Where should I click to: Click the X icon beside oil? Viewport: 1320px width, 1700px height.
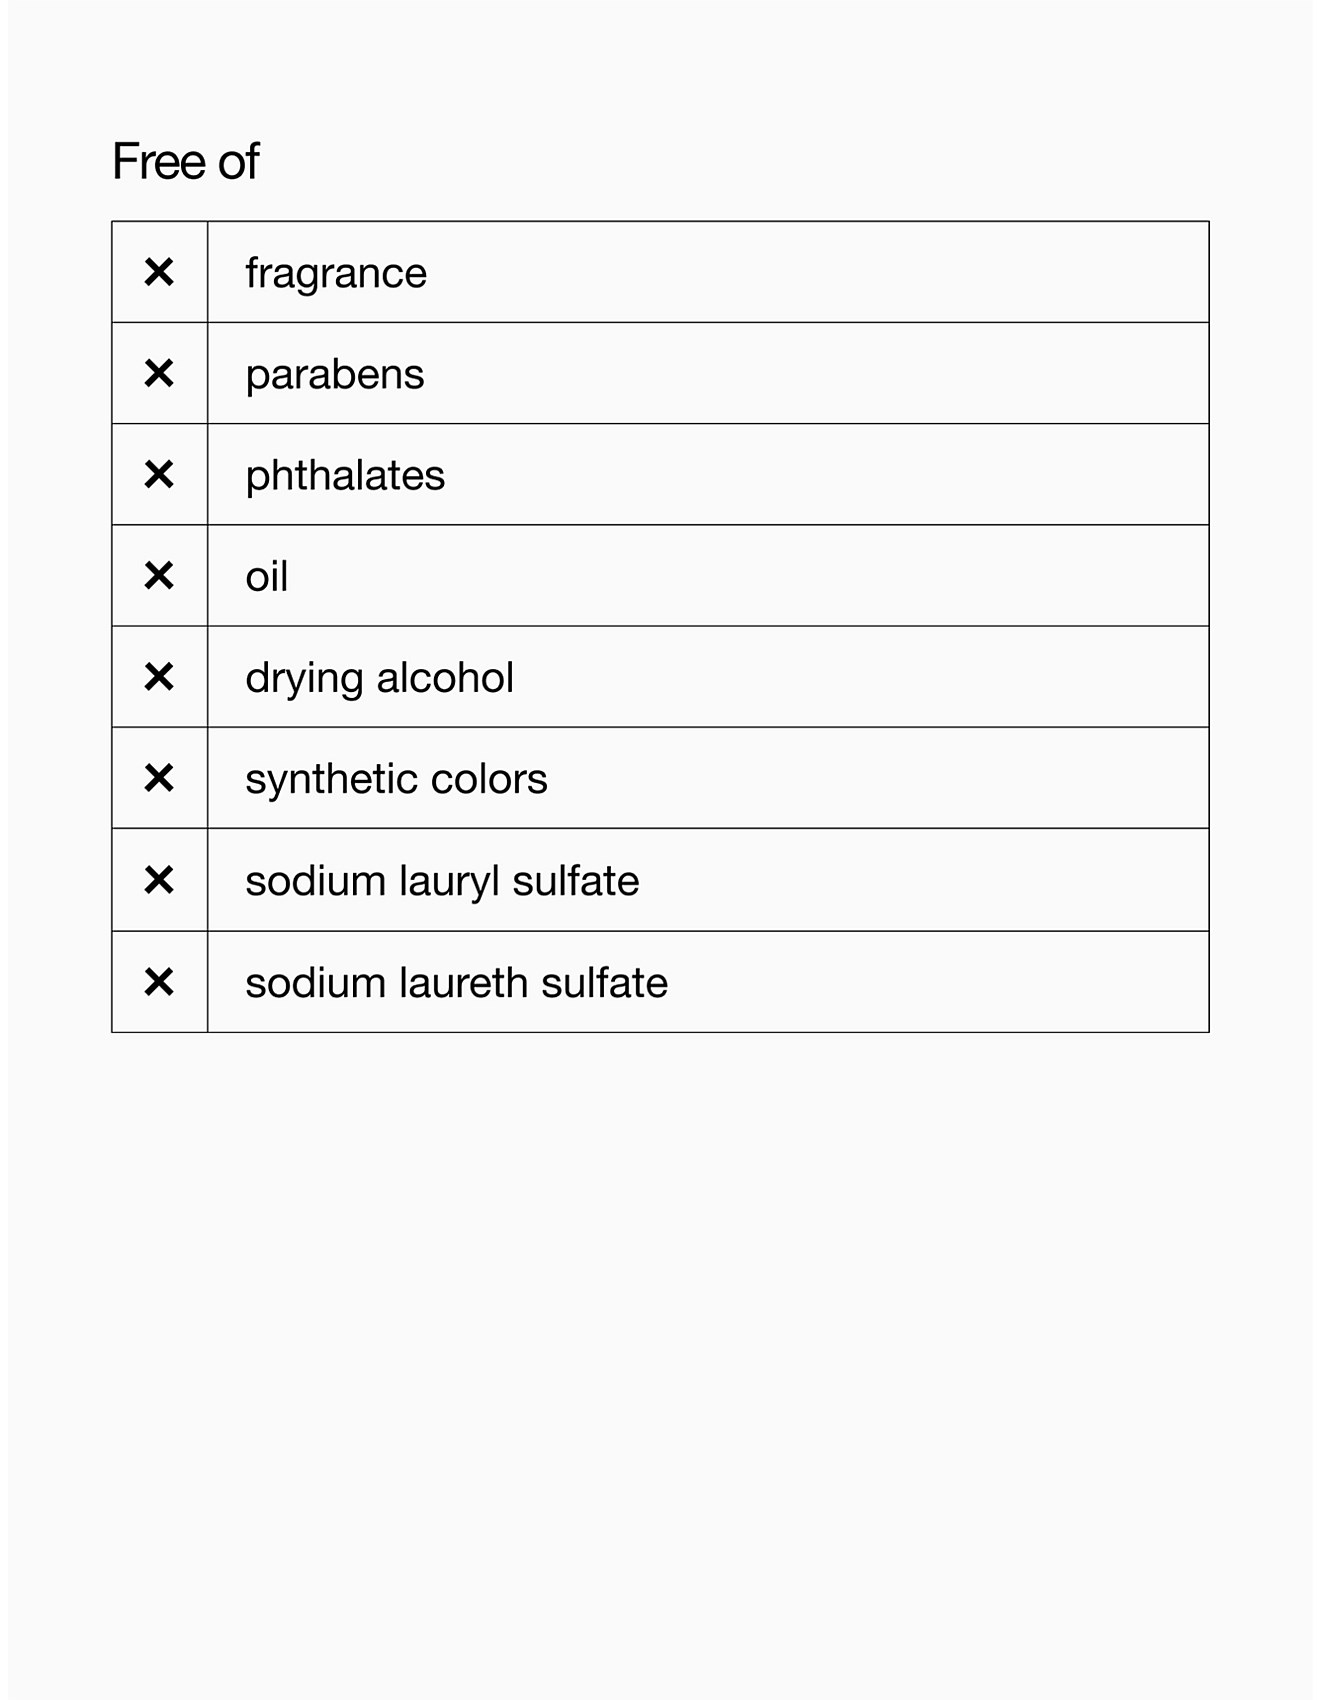[x=159, y=576]
